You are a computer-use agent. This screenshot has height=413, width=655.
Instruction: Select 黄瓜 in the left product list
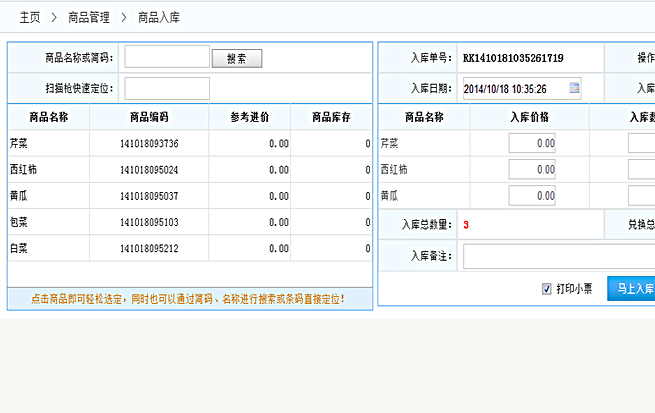pyautogui.click(x=19, y=195)
